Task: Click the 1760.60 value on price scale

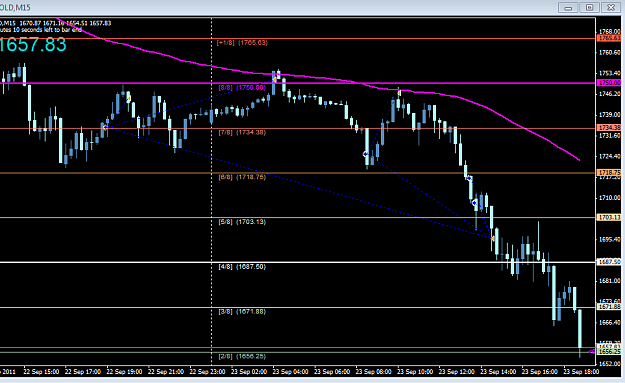Action: coord(609,52)
